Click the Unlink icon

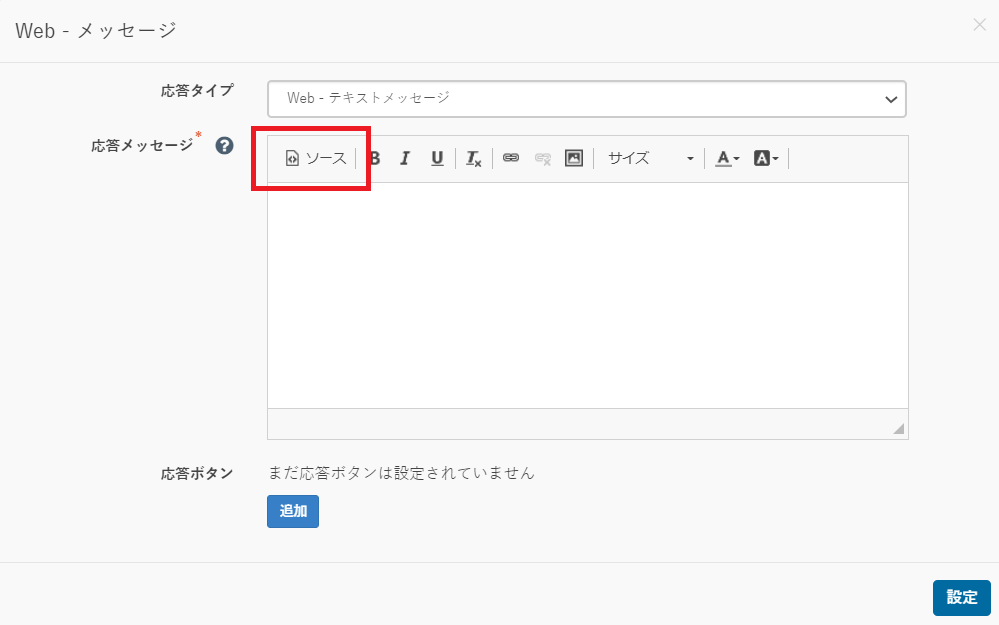tap(543, 158)
